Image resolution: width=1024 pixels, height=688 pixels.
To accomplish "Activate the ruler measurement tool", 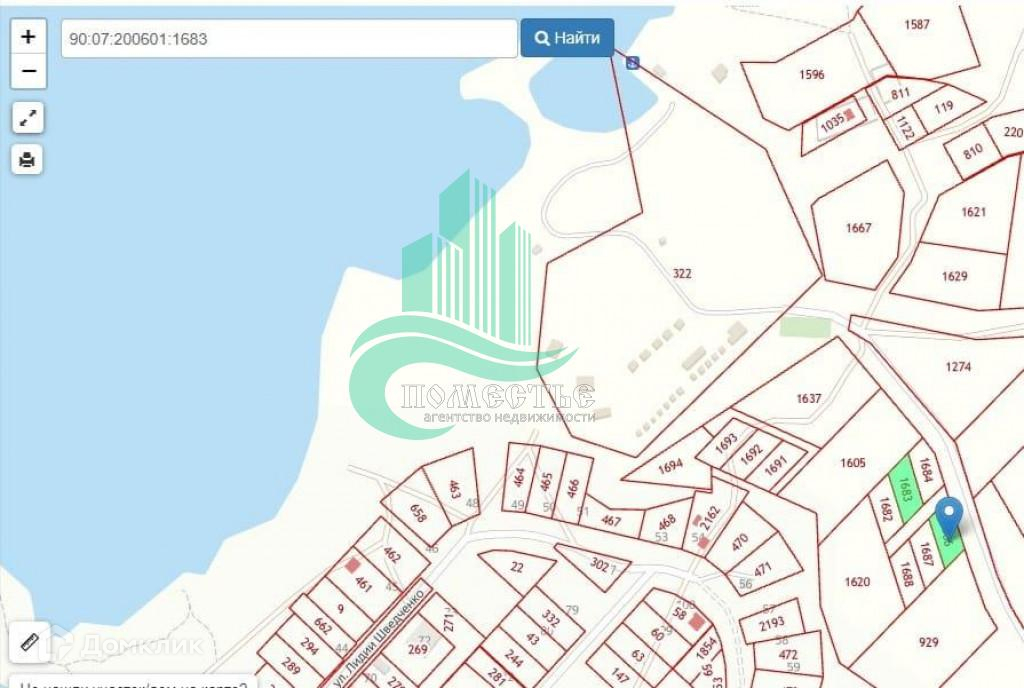I will pos(29,642).
